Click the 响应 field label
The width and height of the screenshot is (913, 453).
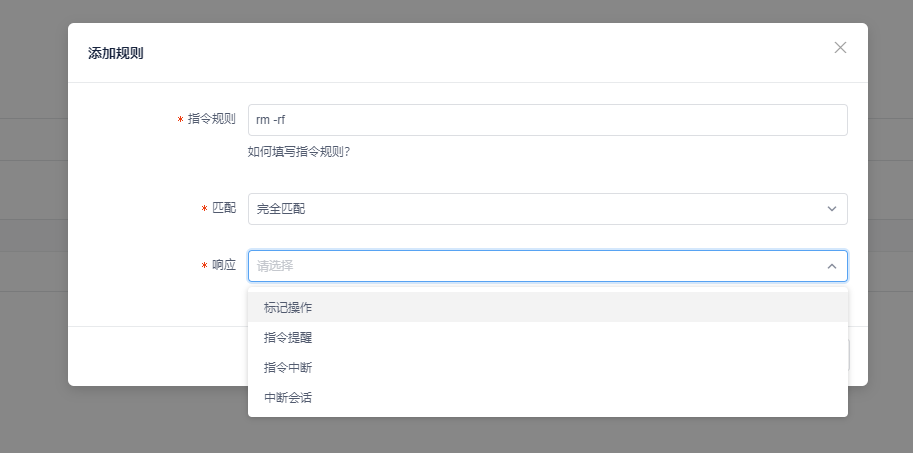pos(224,266)
